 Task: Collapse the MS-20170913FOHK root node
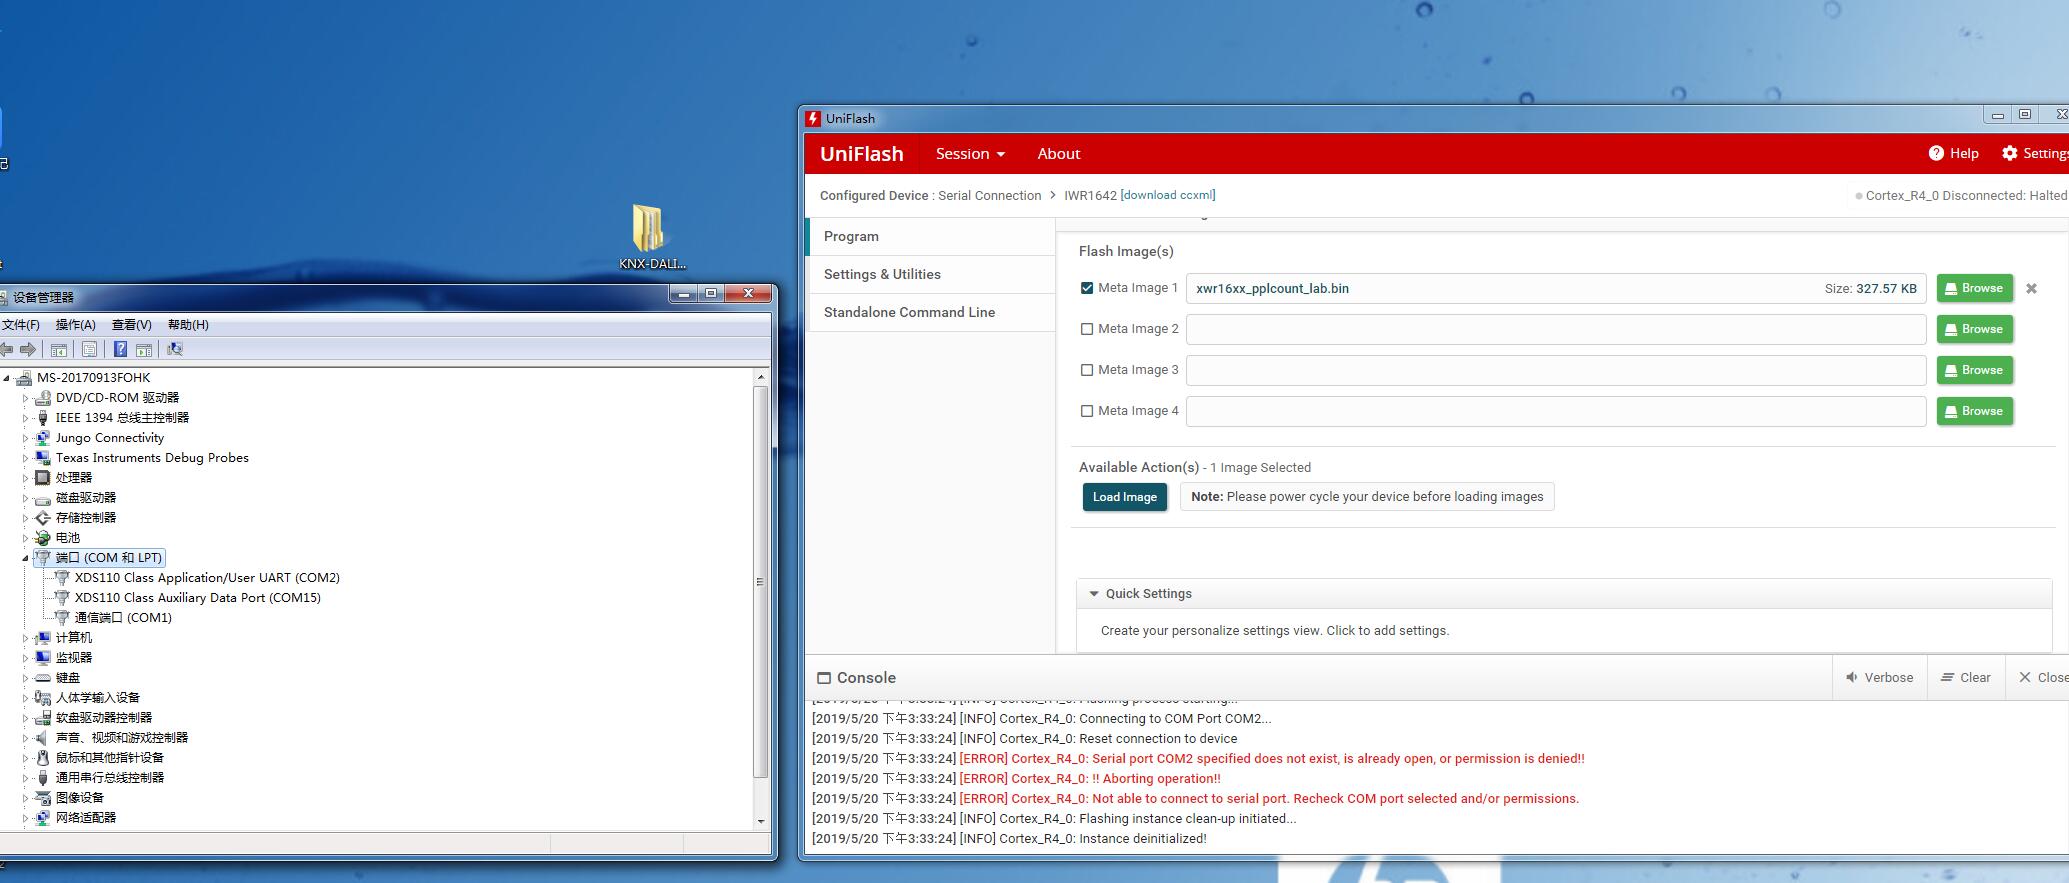pos(7,378)
